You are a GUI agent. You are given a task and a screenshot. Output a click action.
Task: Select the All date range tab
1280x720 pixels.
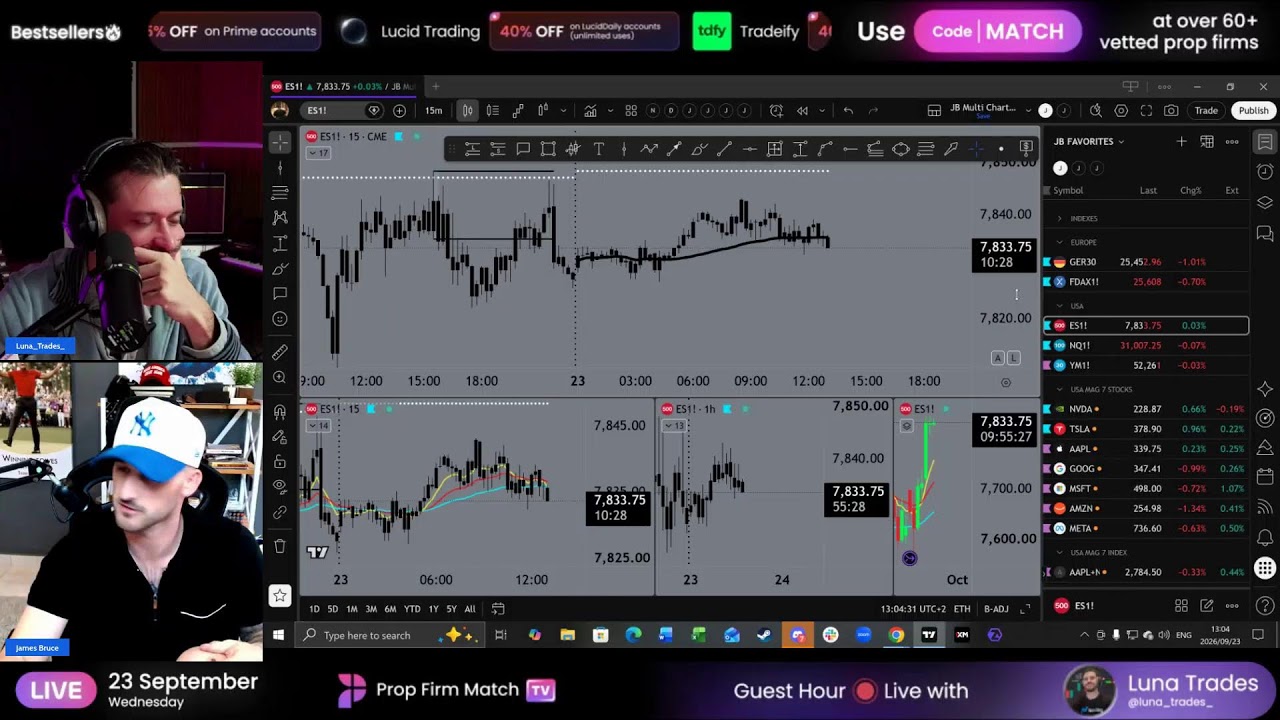pyautogui.click(x=470, y=609)
